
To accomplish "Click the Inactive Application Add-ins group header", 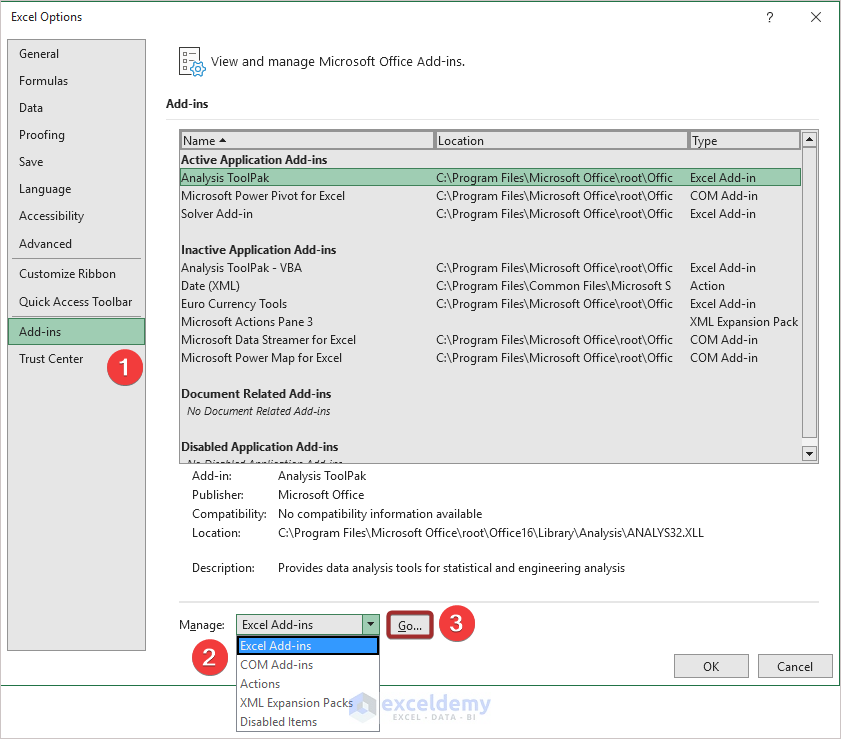I will [x=259, y=250].
